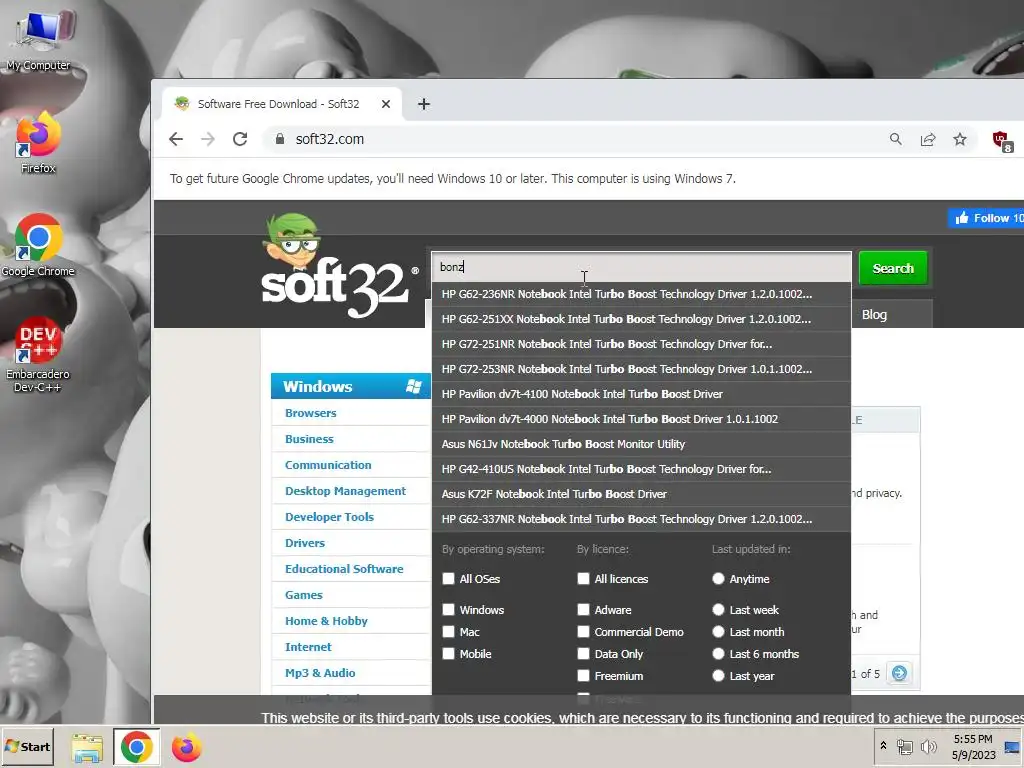Click the Chrome back arrow
Image resolution: width=1024 pixels, height=768 pixels.
(176, 139)
